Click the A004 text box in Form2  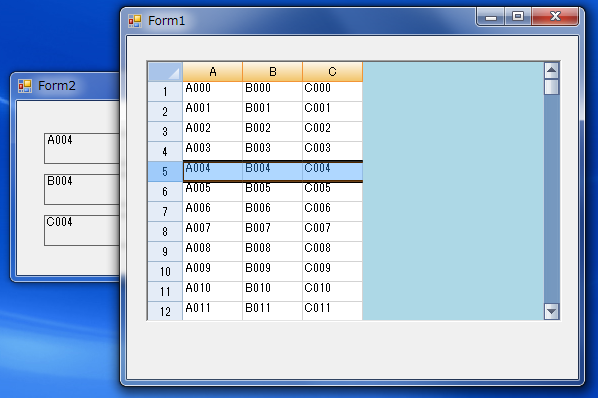click(82, 148)
